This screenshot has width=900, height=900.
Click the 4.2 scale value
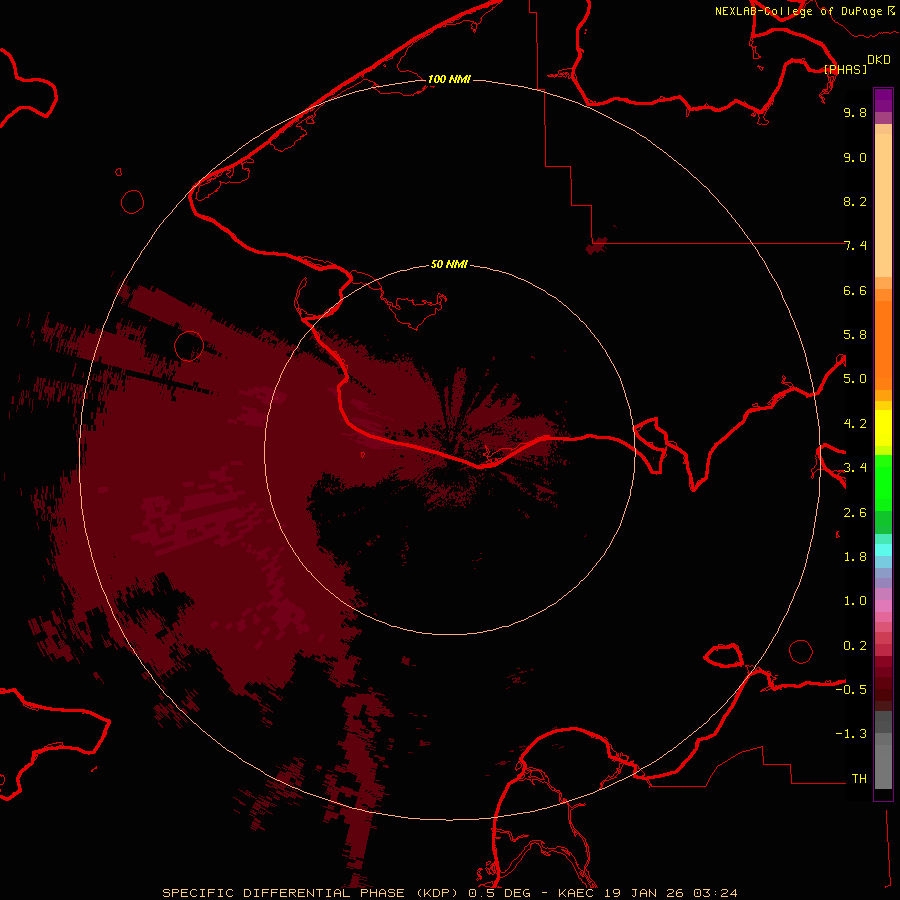(x=855, y=424)
